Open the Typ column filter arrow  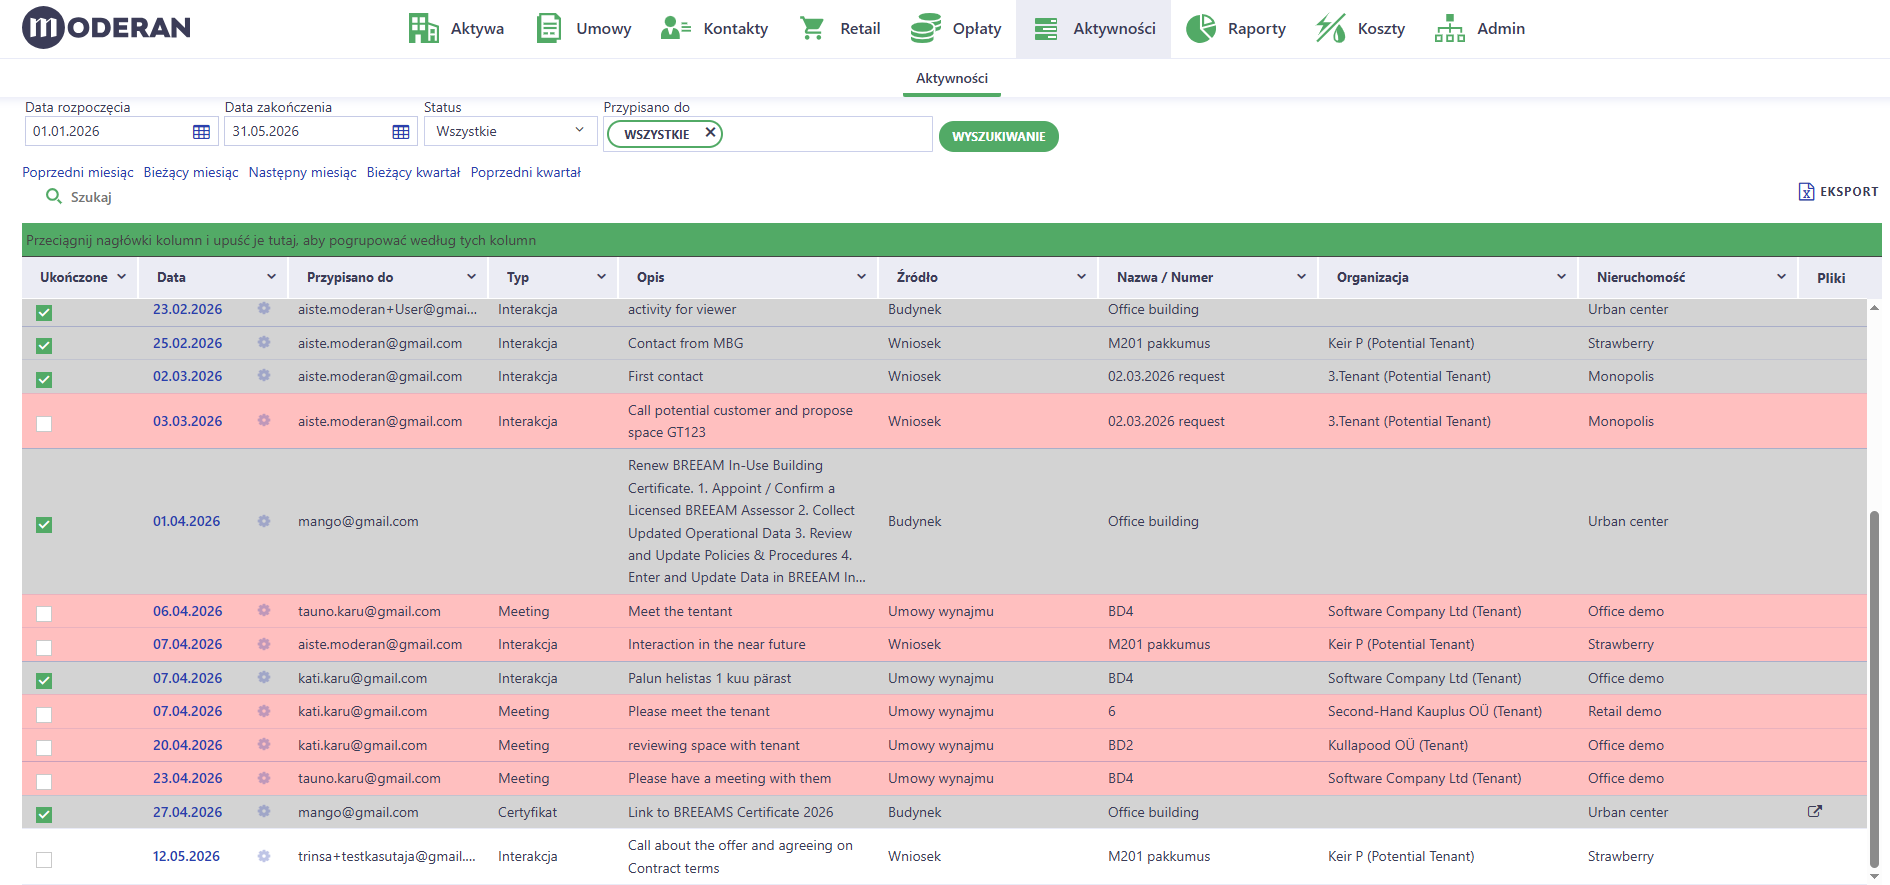[x=601, y=277]
